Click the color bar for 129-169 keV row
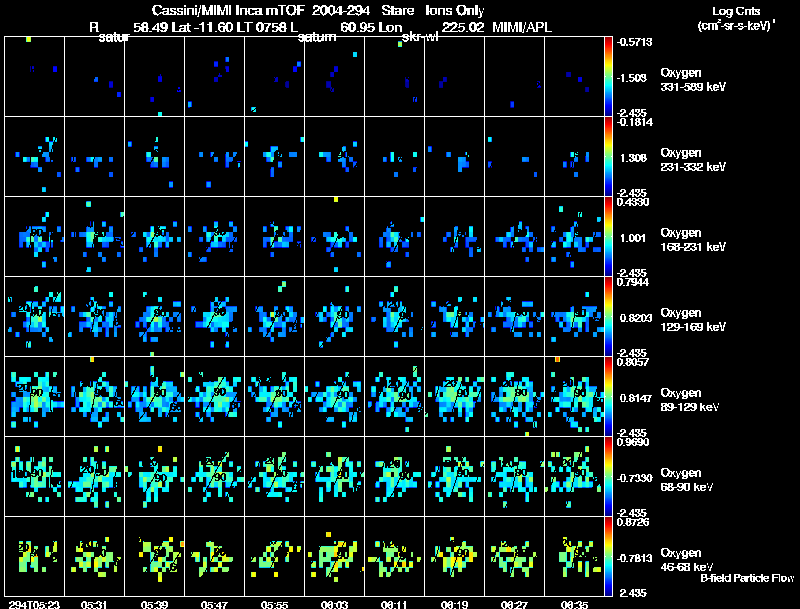 [608, 317]
